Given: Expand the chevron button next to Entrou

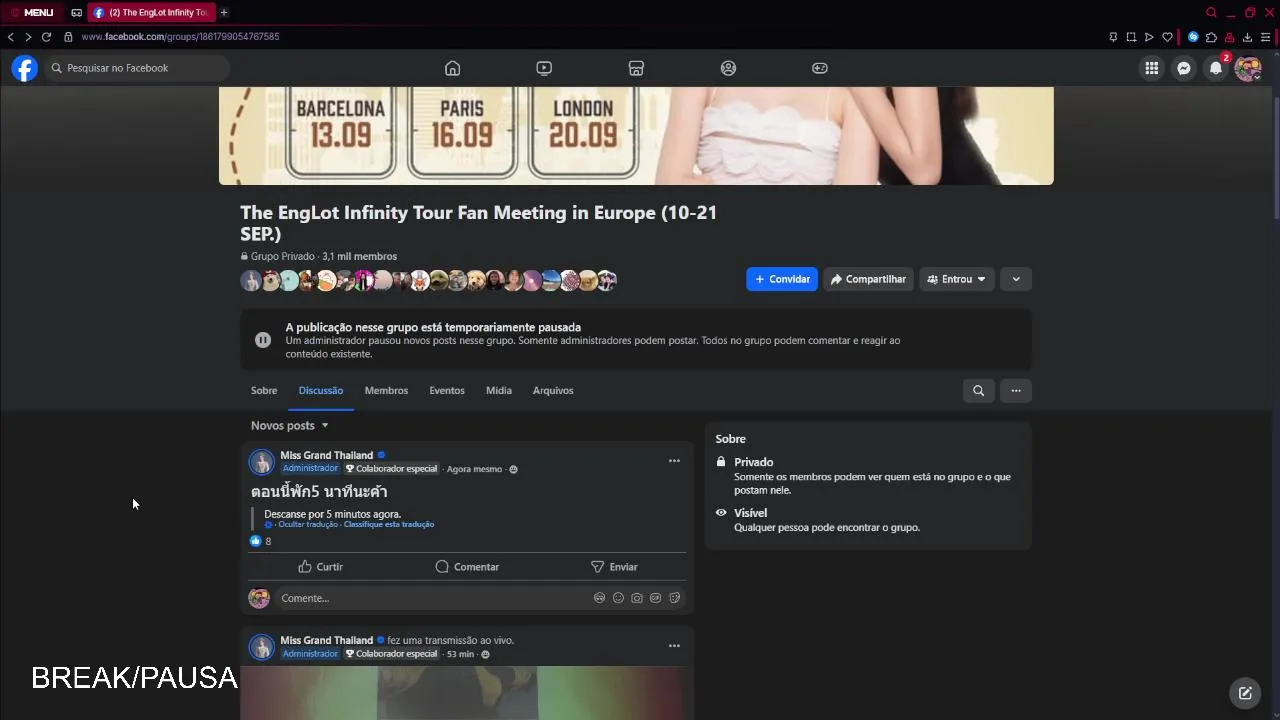Looking at the screenshot, I should coord(1016,279).
